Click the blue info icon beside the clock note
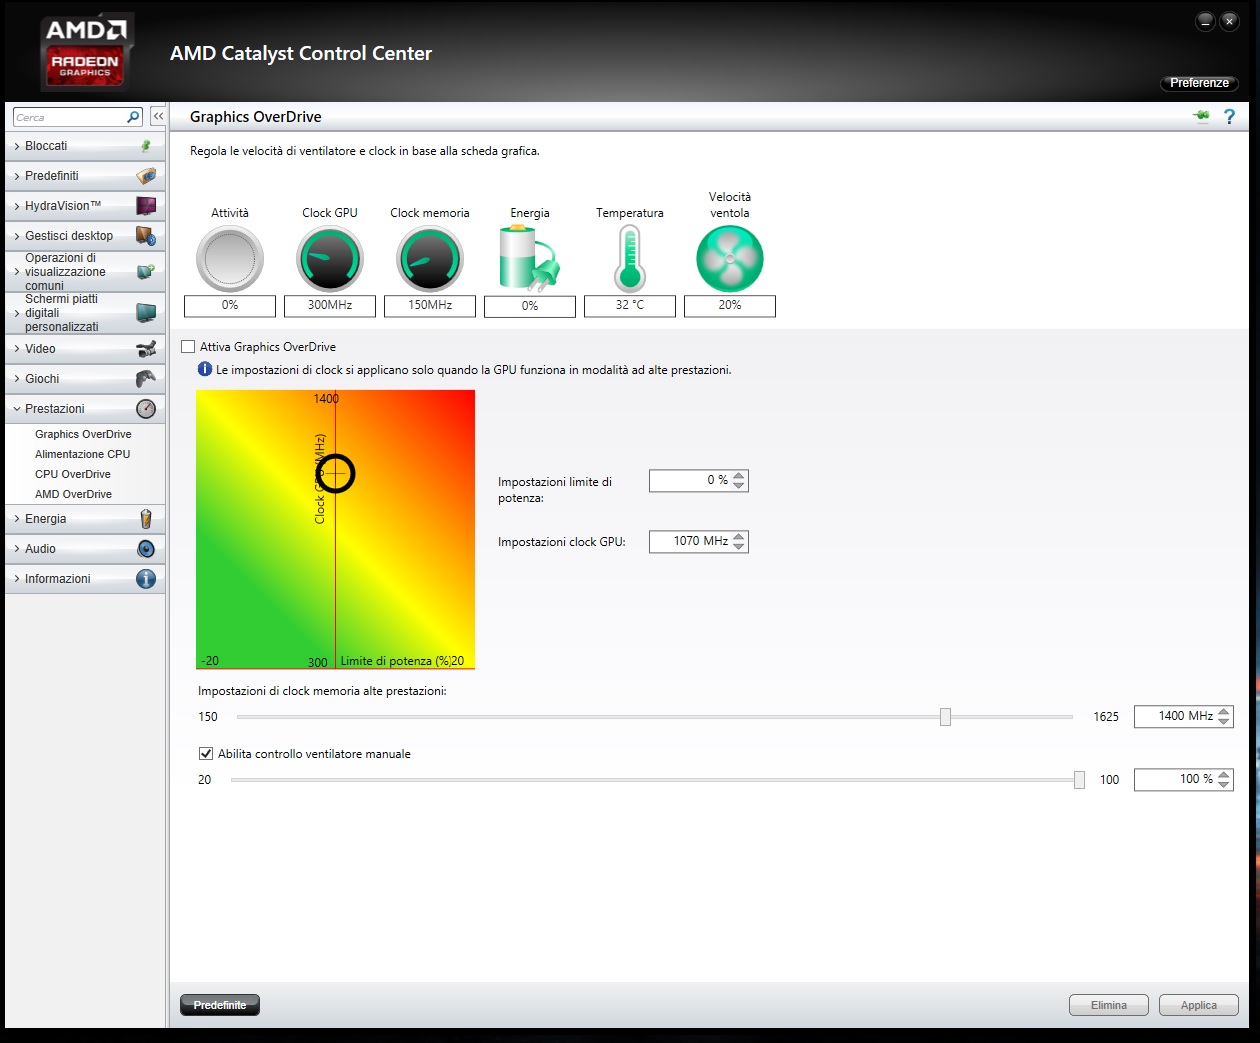Viewport: 1260px width, 1043px height. 205,370
